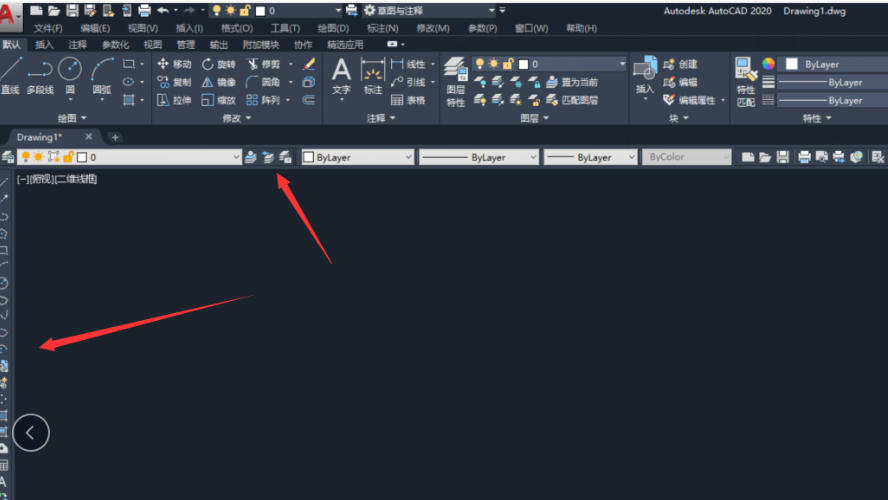Click the 创建 (Create block) button
Image resolution: width=888 pixels, height=500 pixels.
point(680,64)
